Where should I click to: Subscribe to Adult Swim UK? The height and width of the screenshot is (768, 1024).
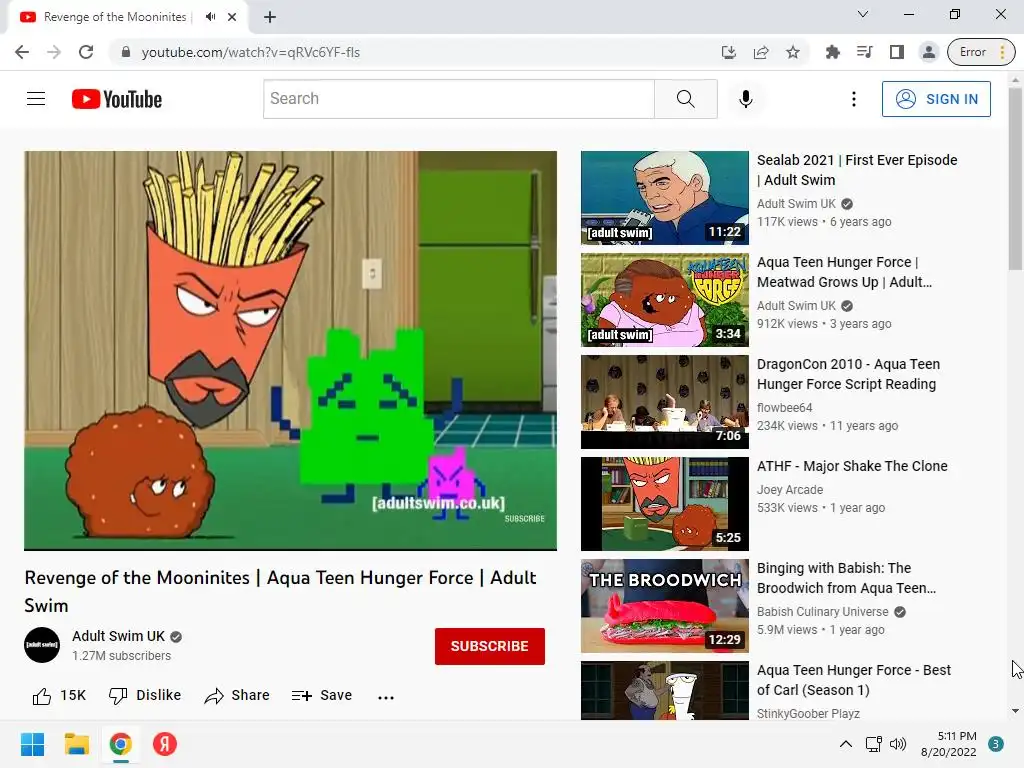[x=490, y=646]
